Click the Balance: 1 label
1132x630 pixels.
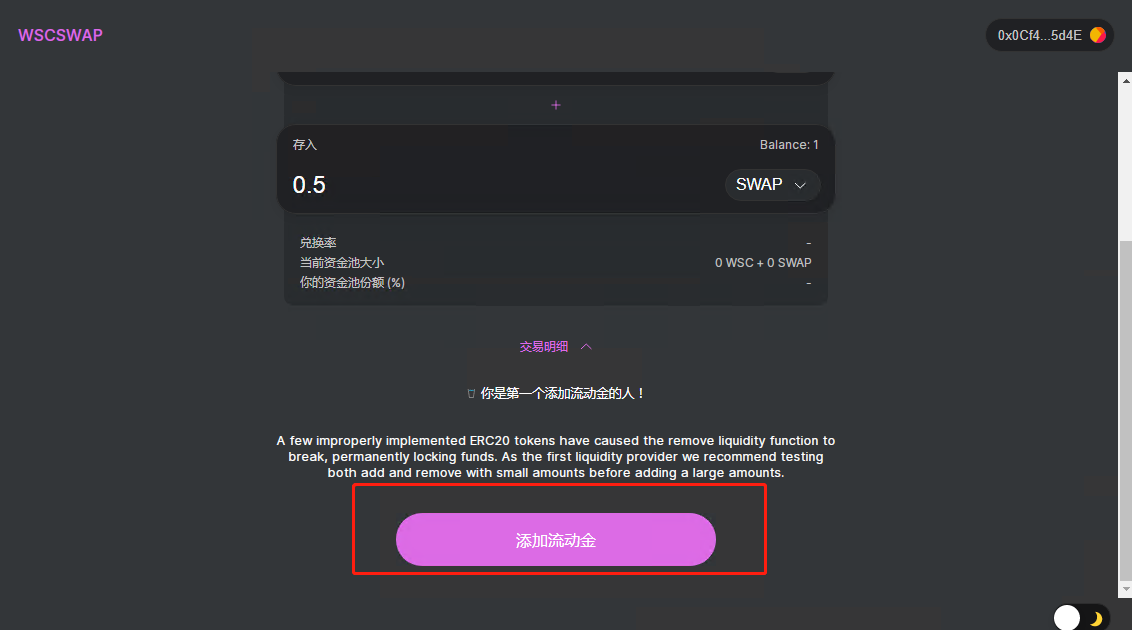point(788,145)
